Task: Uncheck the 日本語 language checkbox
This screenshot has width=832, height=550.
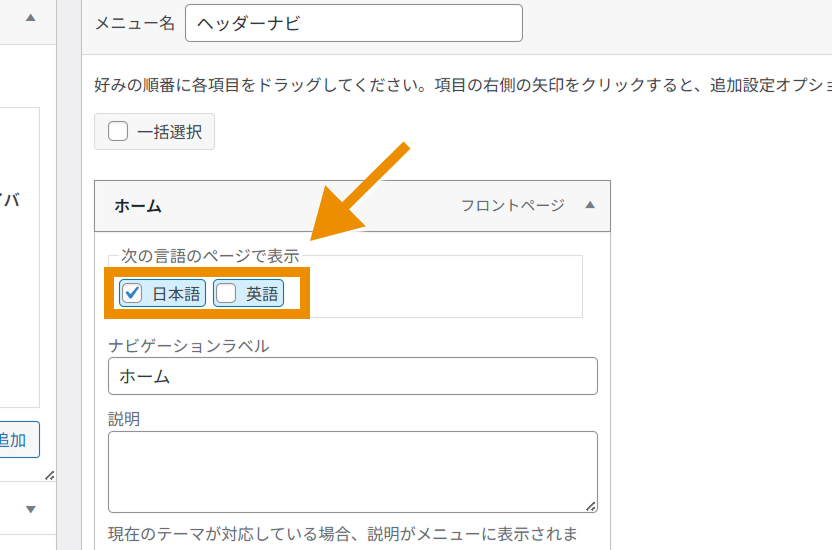Action: pyautogui.click(x=132, y=294)
